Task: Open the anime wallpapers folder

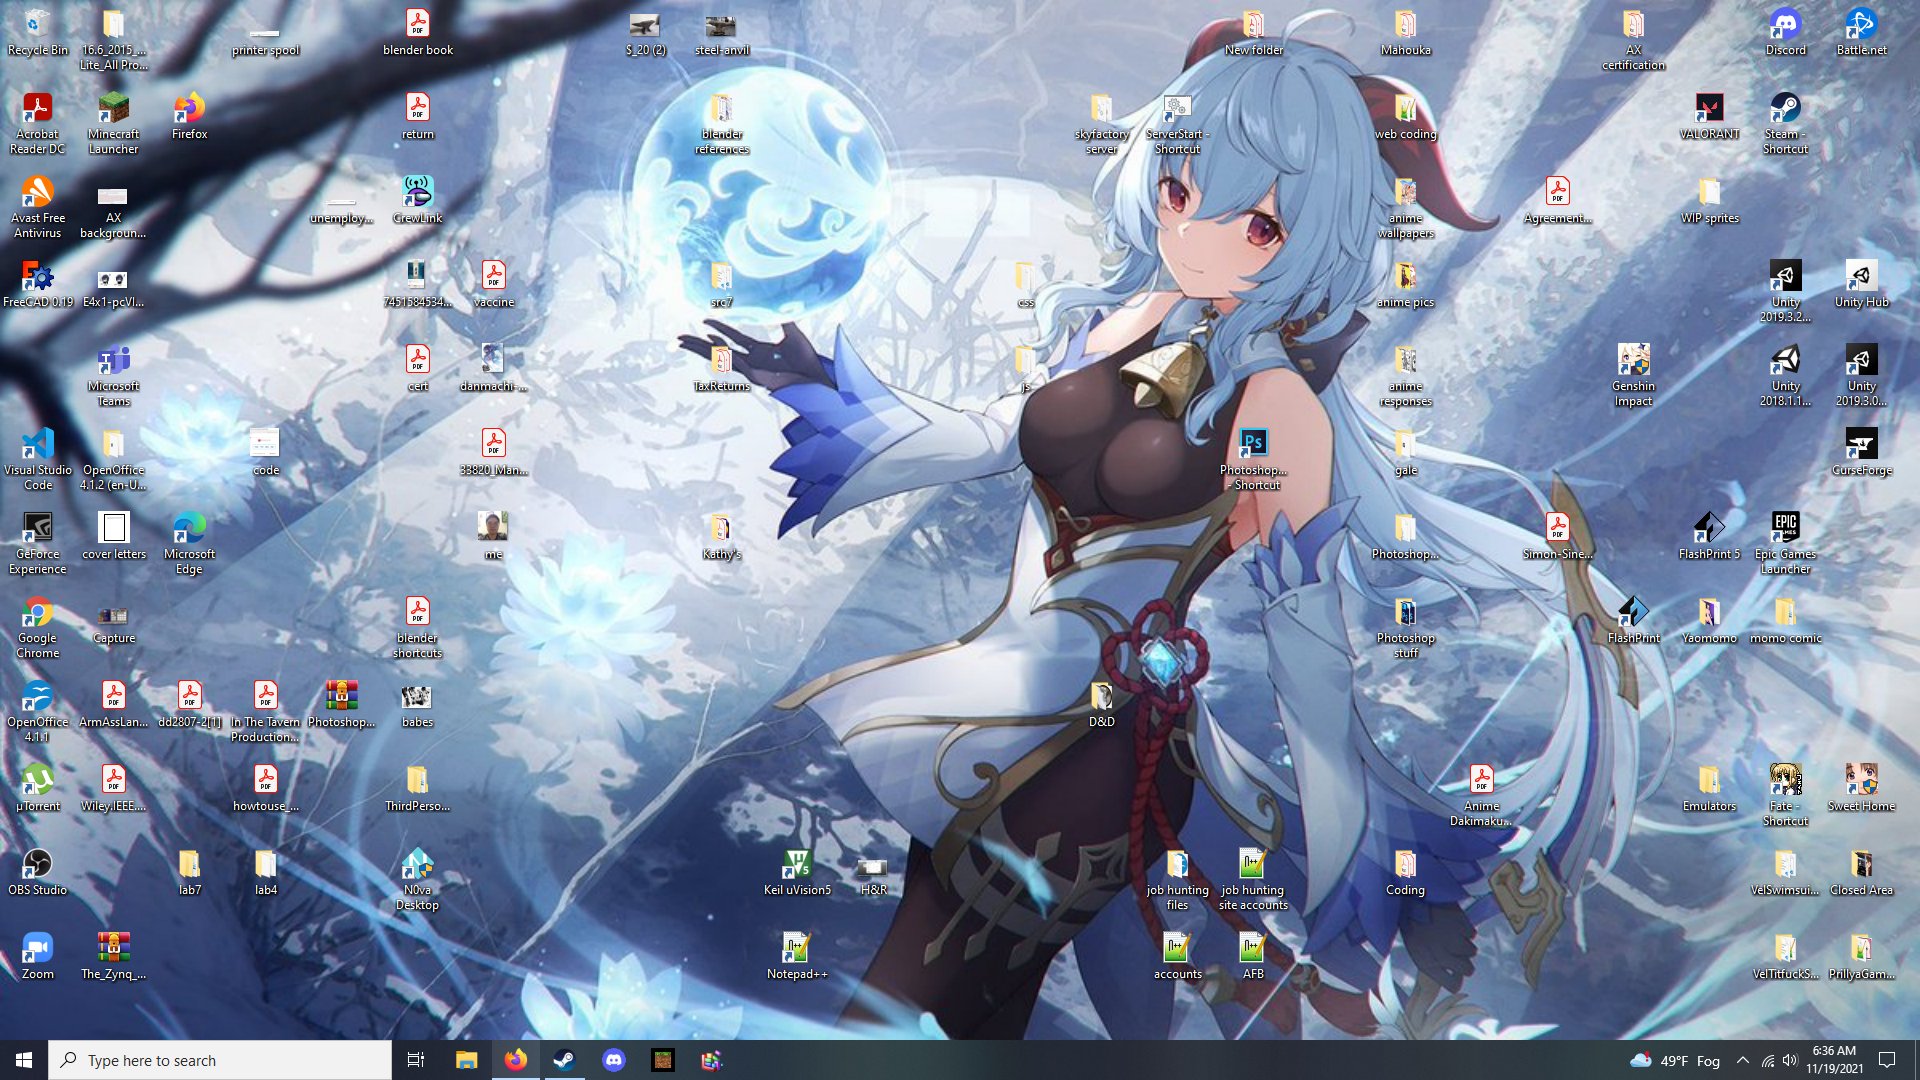Action: [1405, 207]
